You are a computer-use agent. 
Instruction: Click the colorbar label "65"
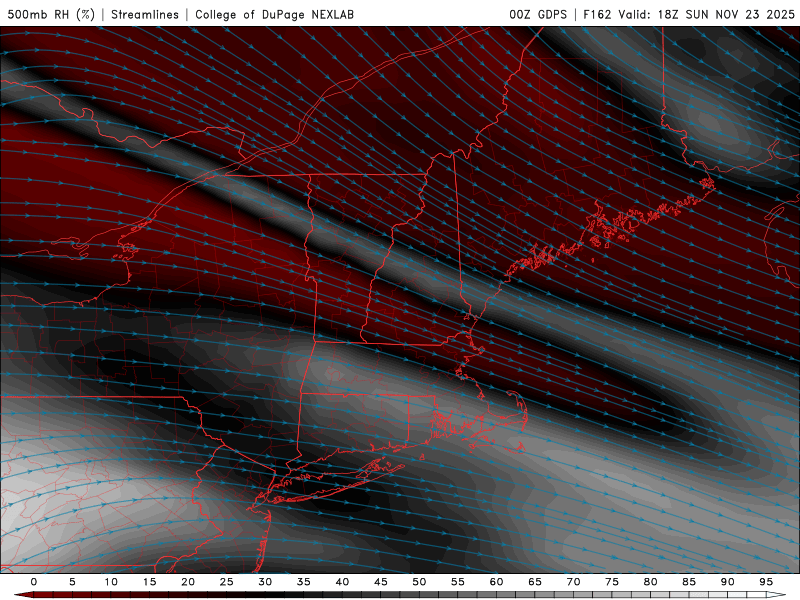535,582
